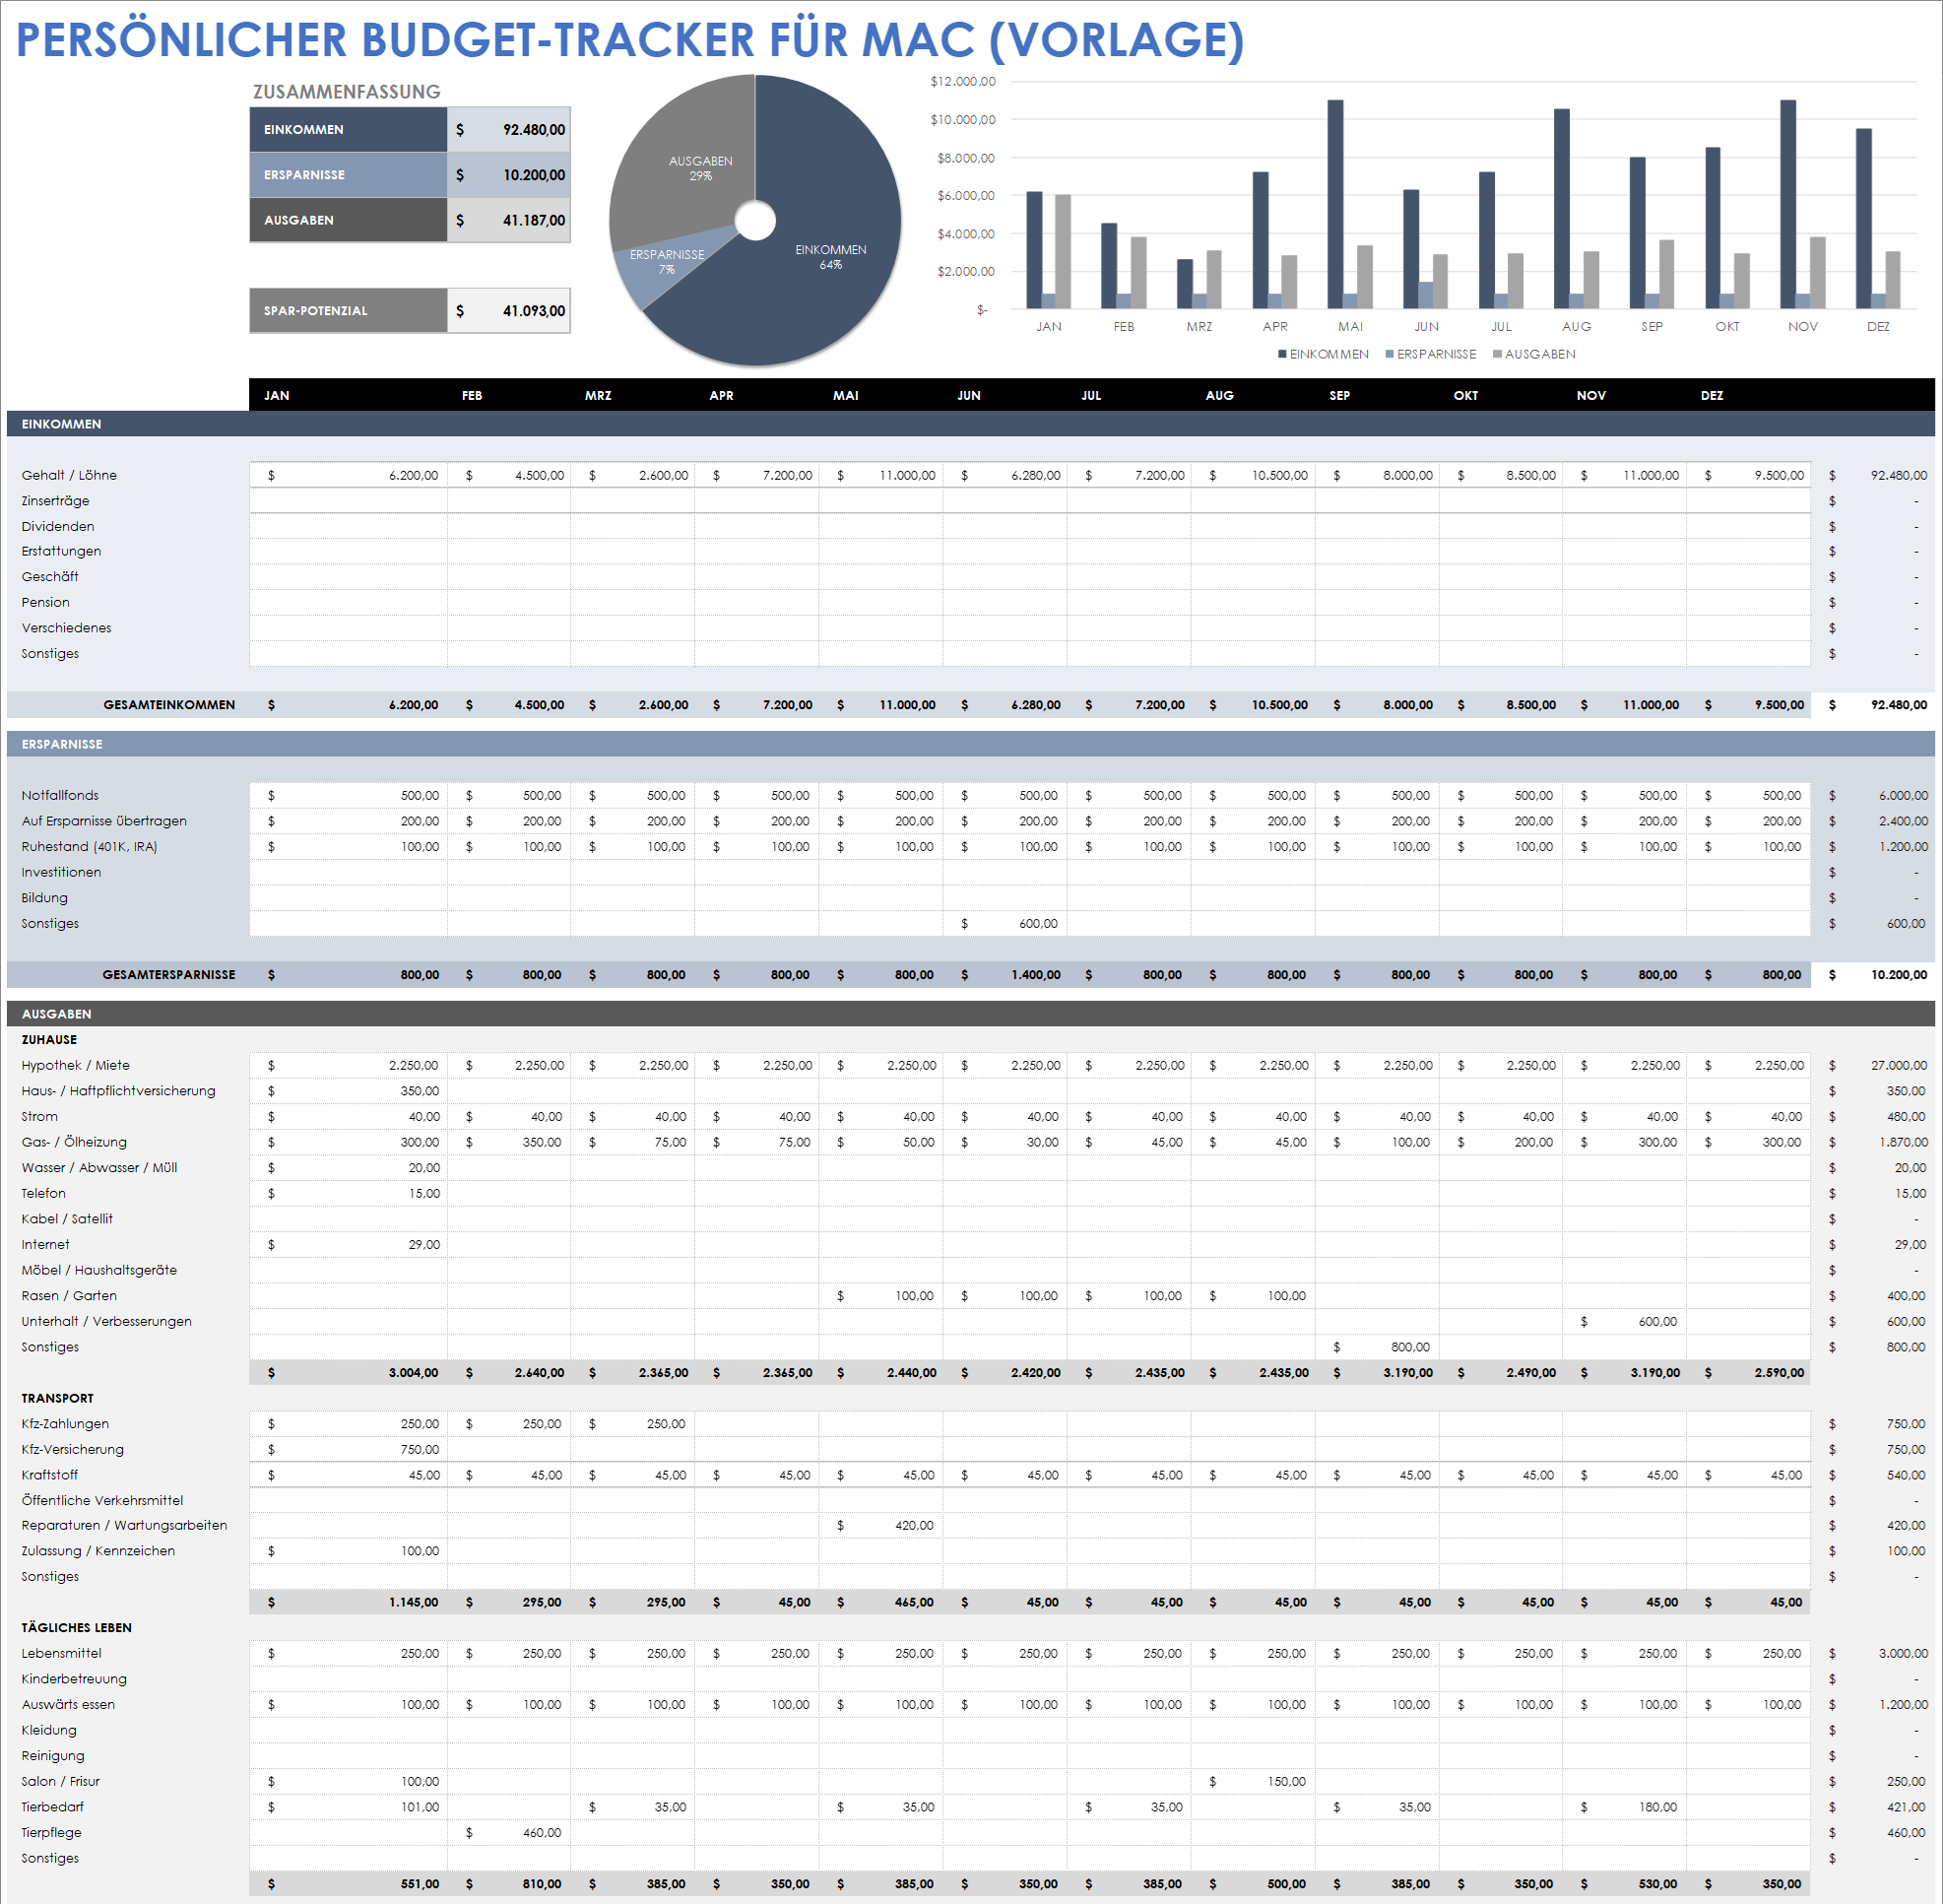
Task: Click the tall MAI income bar in the chart
Action: point(1335,204)
